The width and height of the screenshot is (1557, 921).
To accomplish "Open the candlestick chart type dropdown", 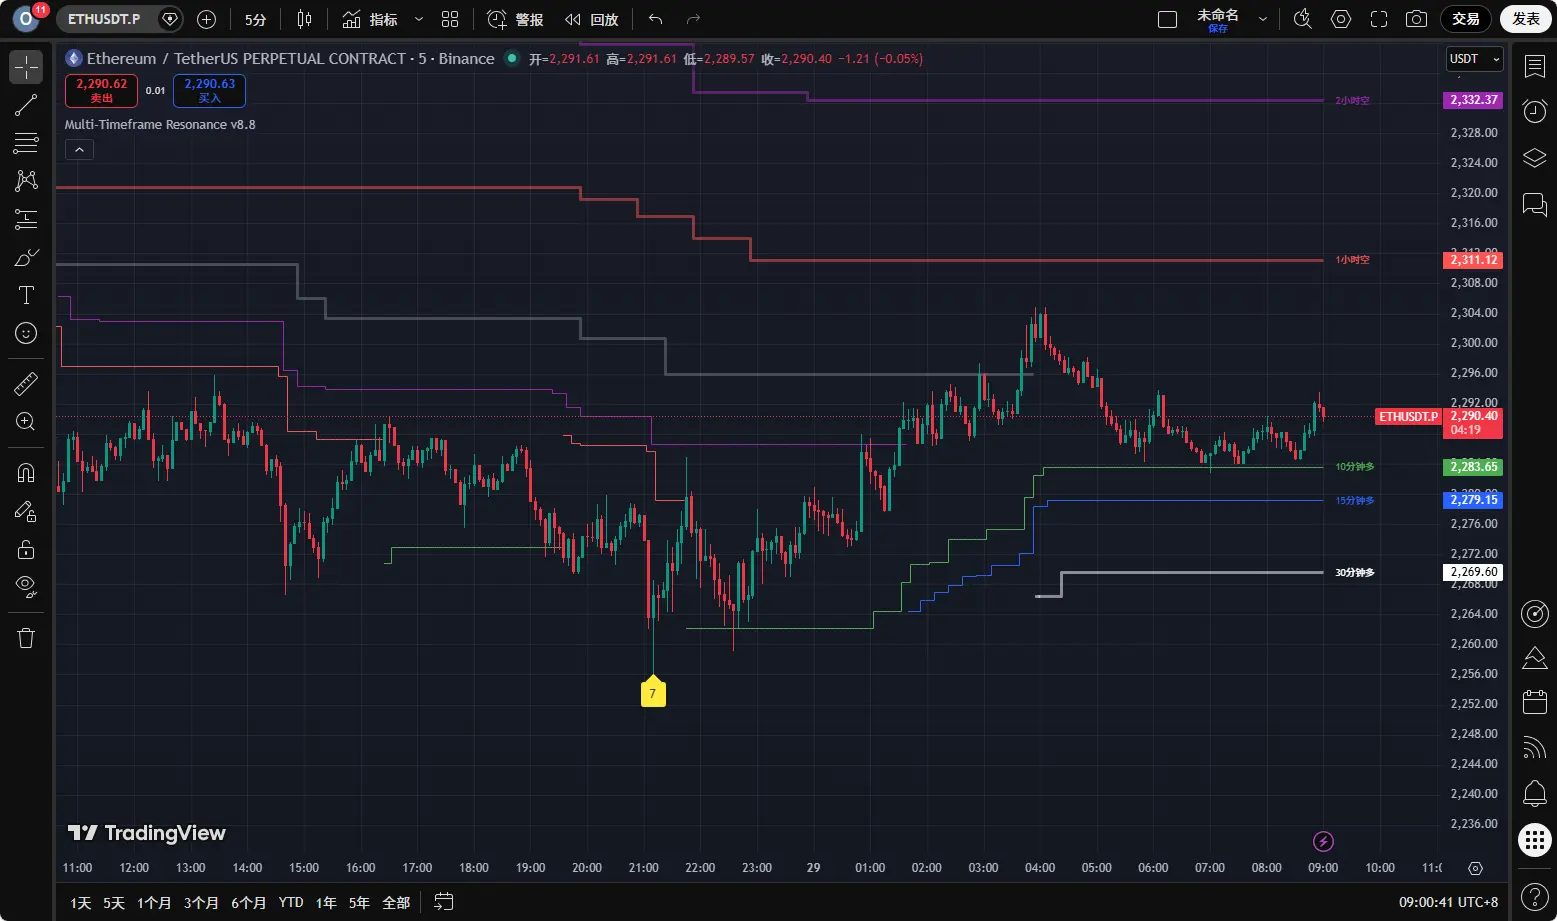I will tap(305, 19).
